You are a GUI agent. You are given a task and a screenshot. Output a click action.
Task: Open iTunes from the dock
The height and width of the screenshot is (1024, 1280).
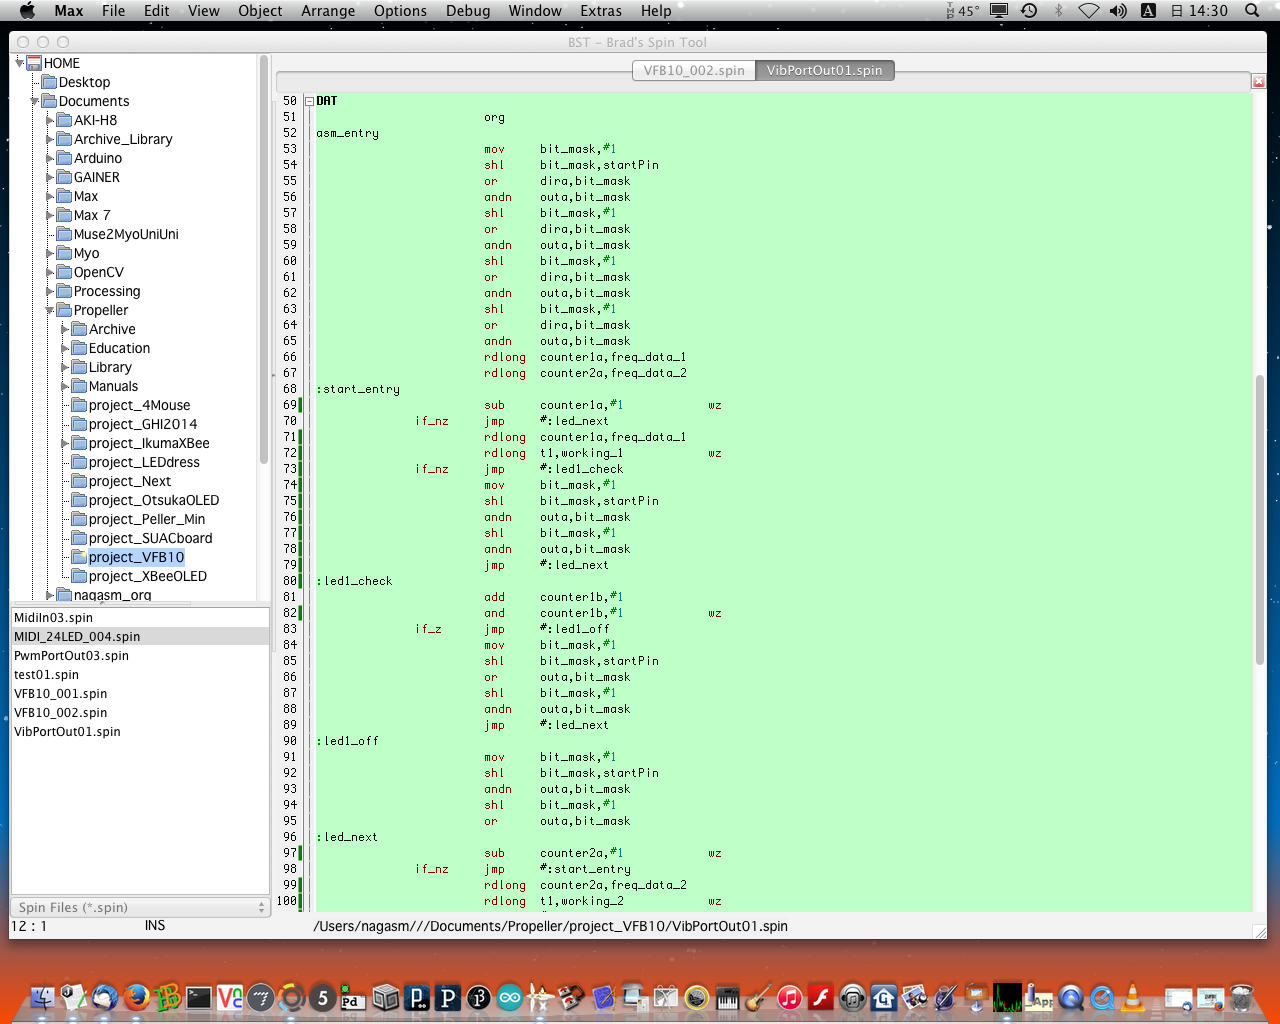[x=790, y=997]
